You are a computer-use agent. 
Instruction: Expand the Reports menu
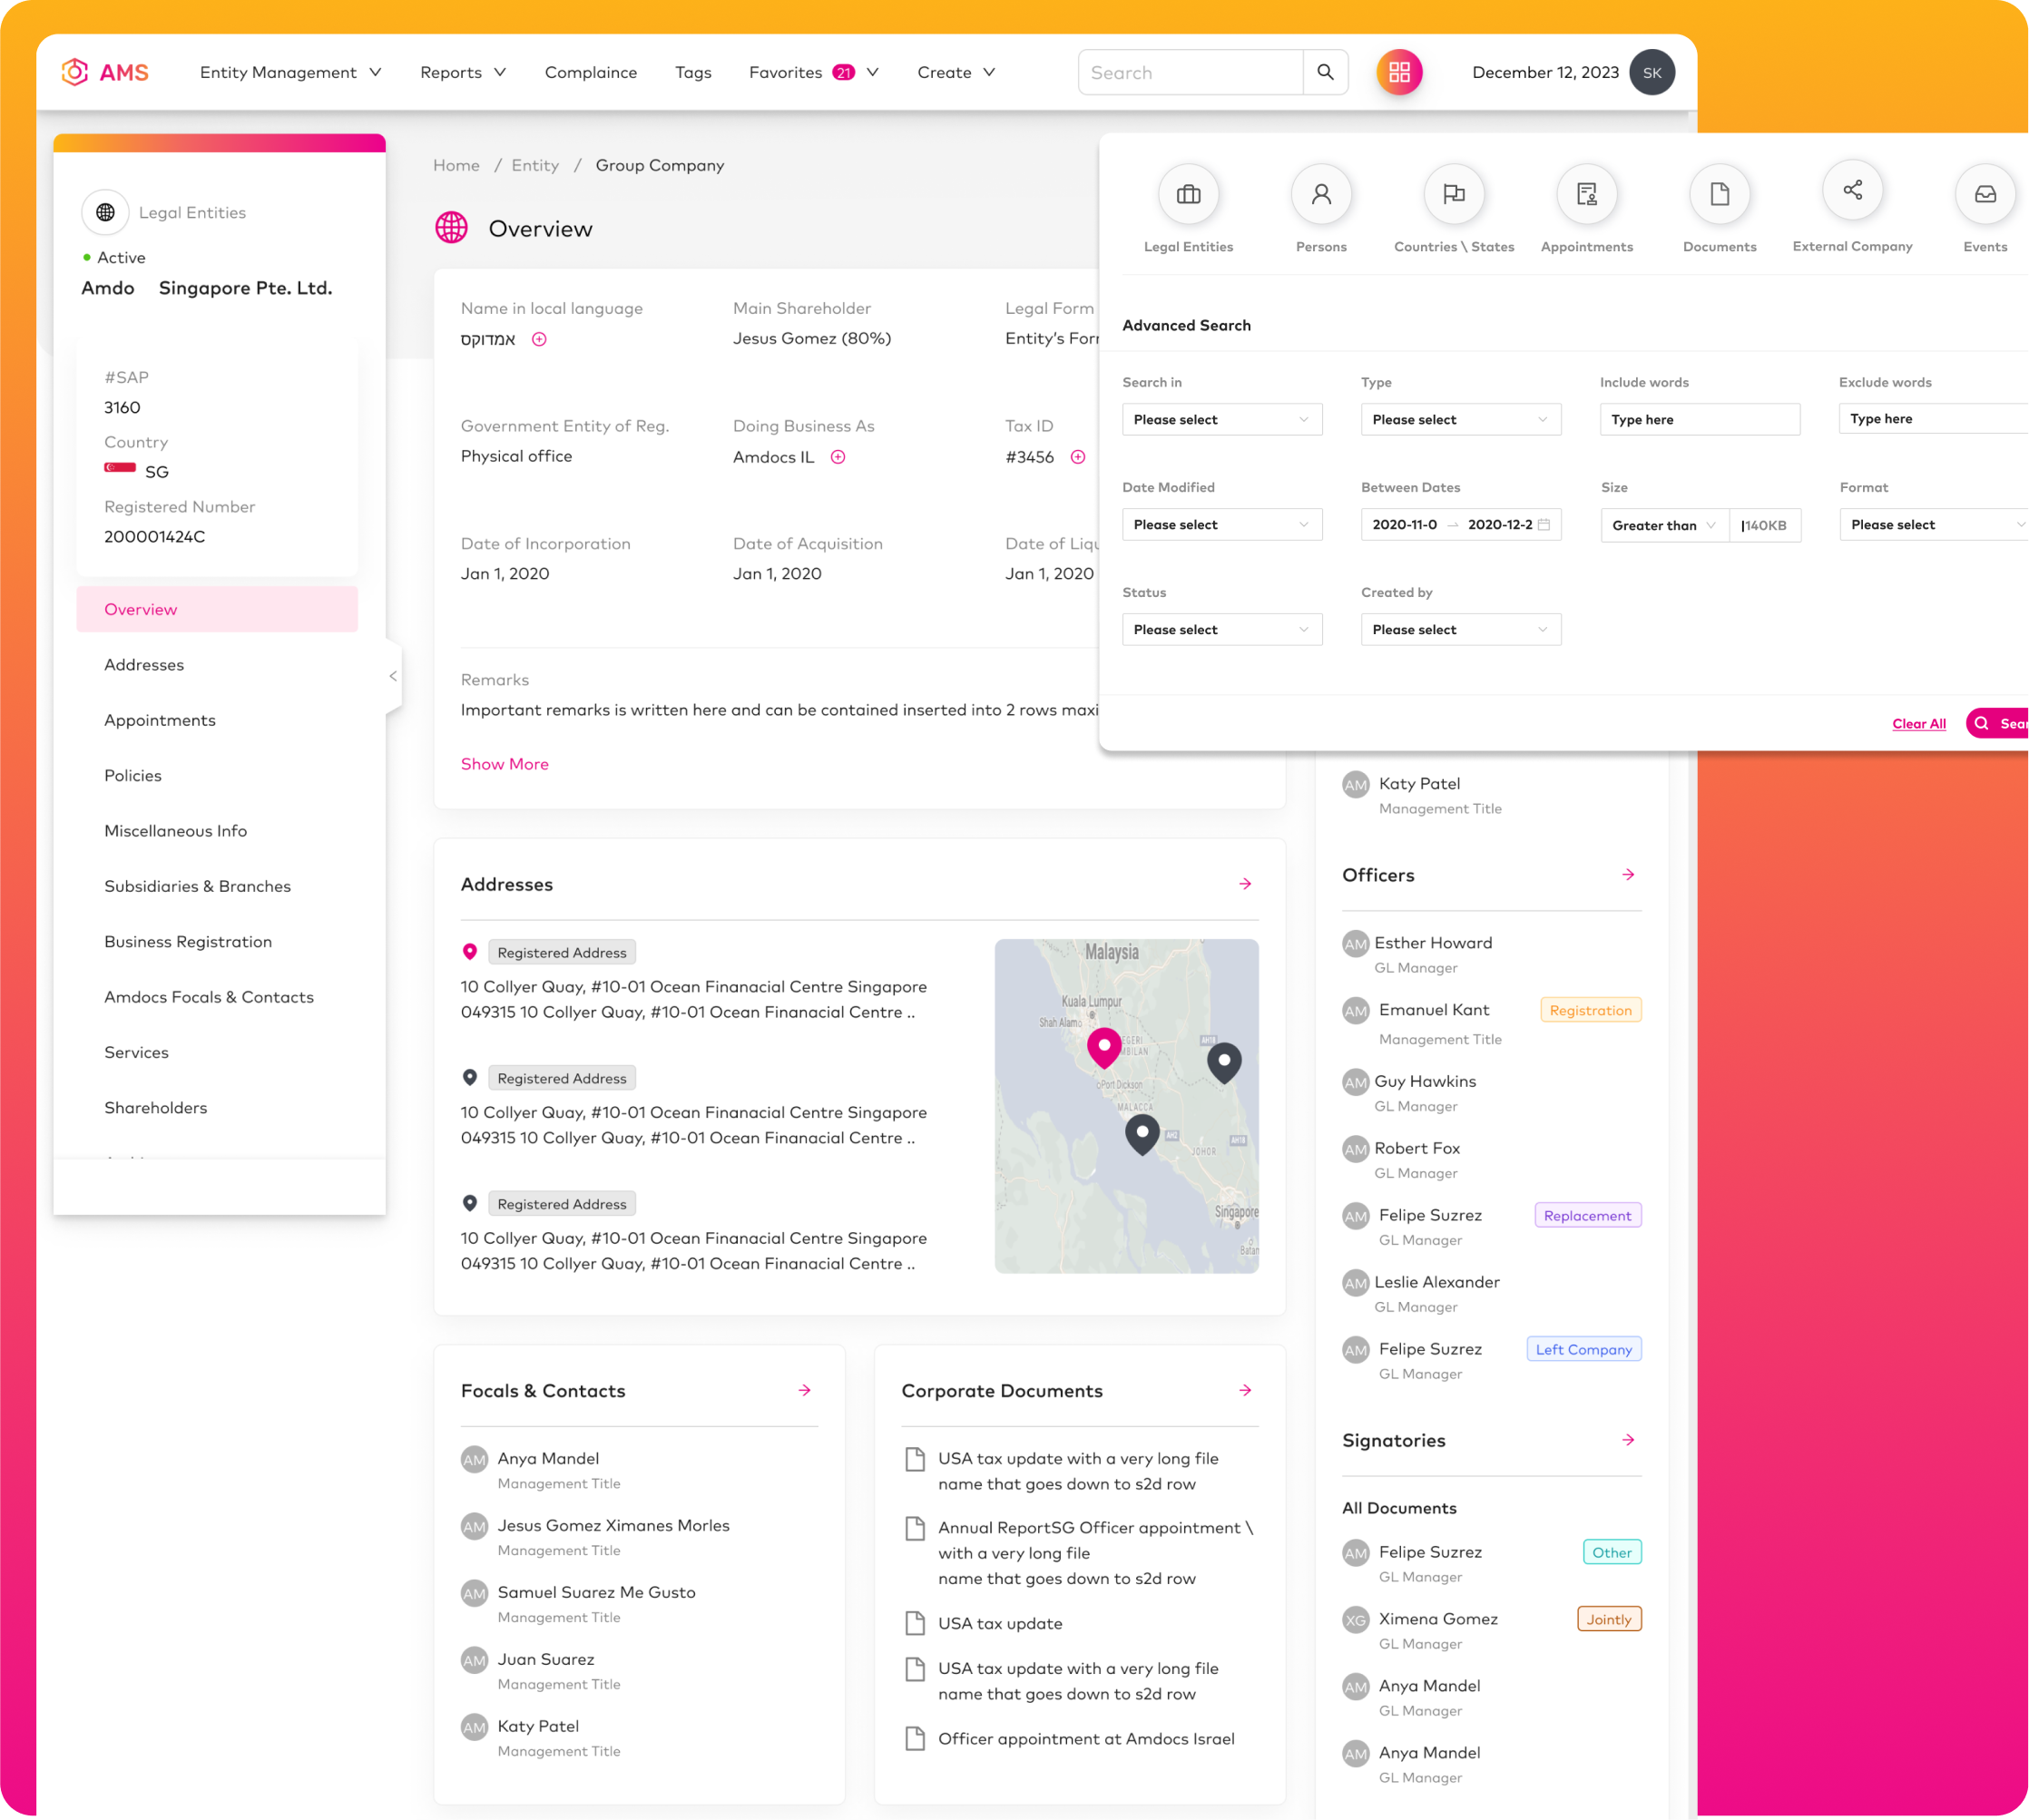tap(463, 72)
